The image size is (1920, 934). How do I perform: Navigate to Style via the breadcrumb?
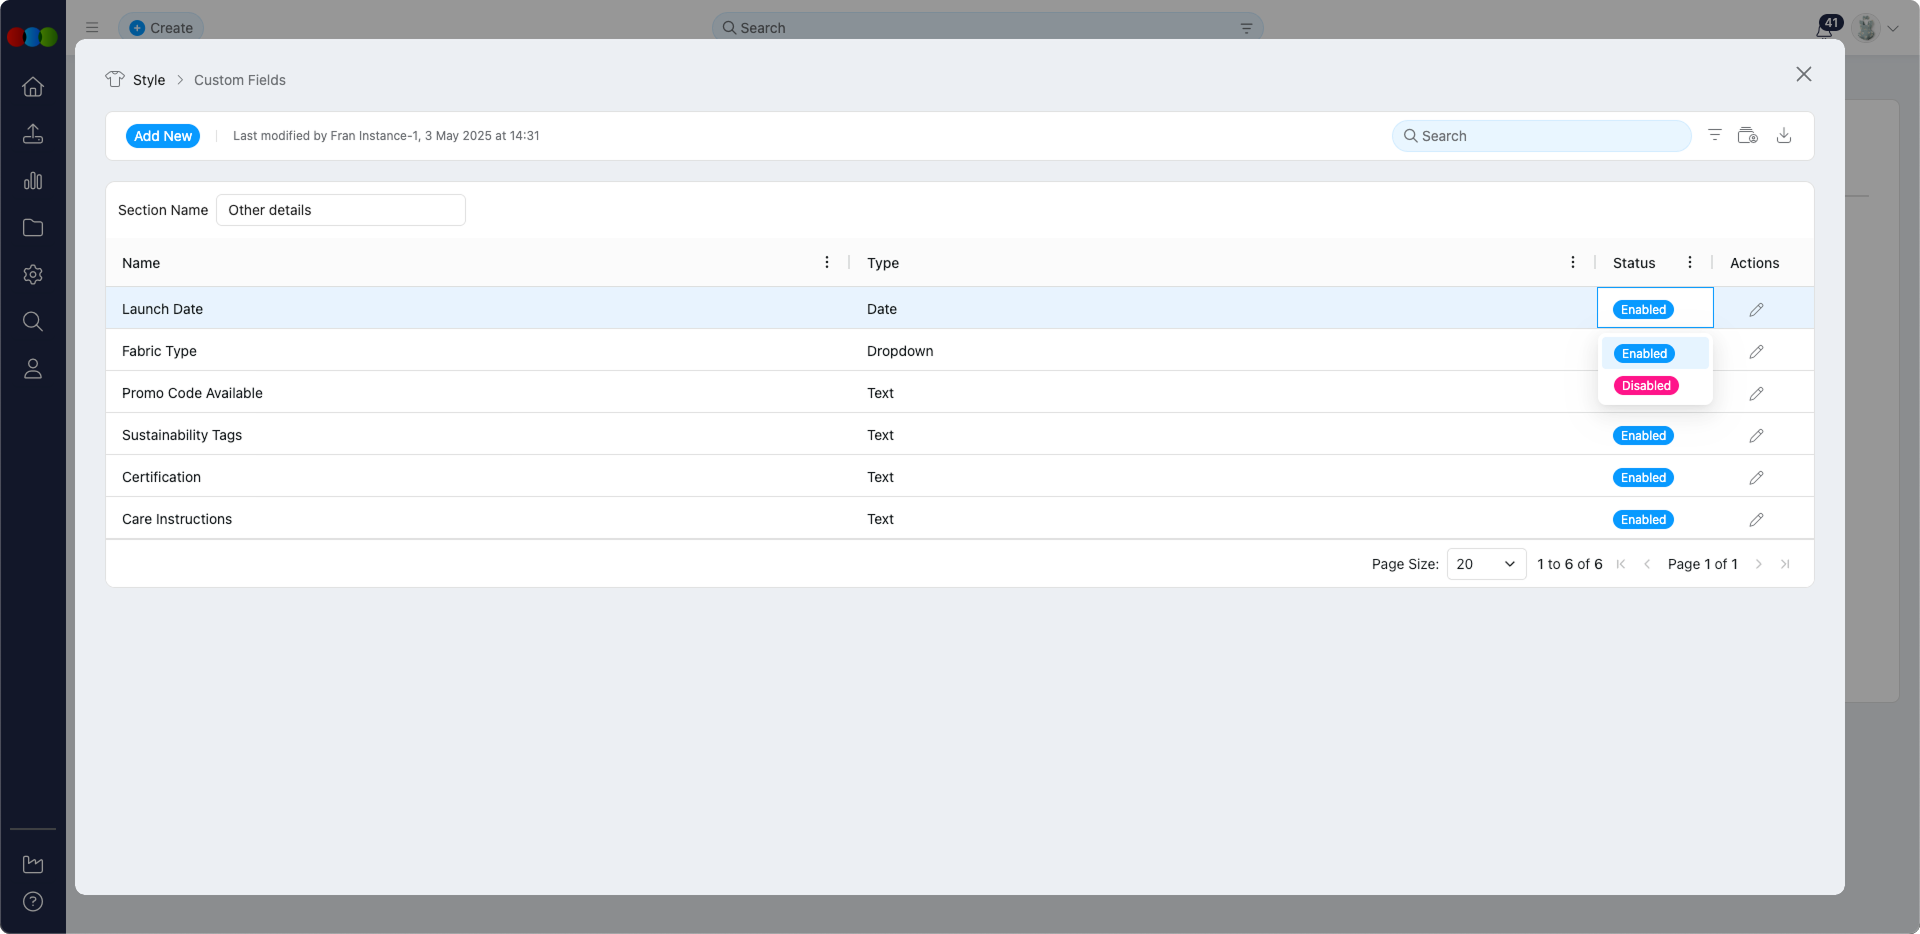pos(149,80)
